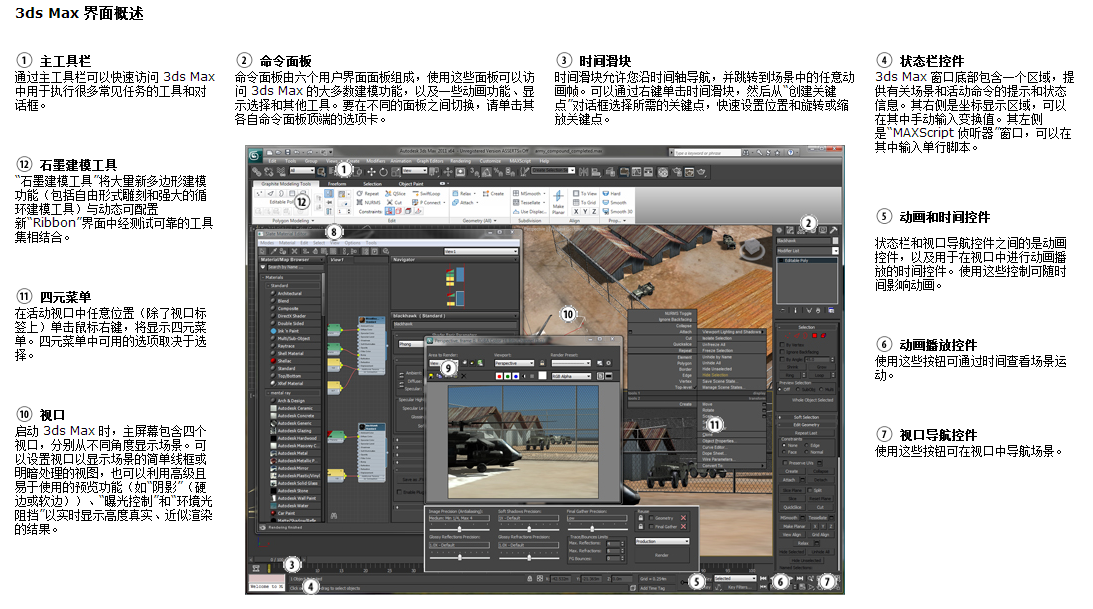
Task: Open the 3ds Max application button menu
Action: tap(254, 156)
